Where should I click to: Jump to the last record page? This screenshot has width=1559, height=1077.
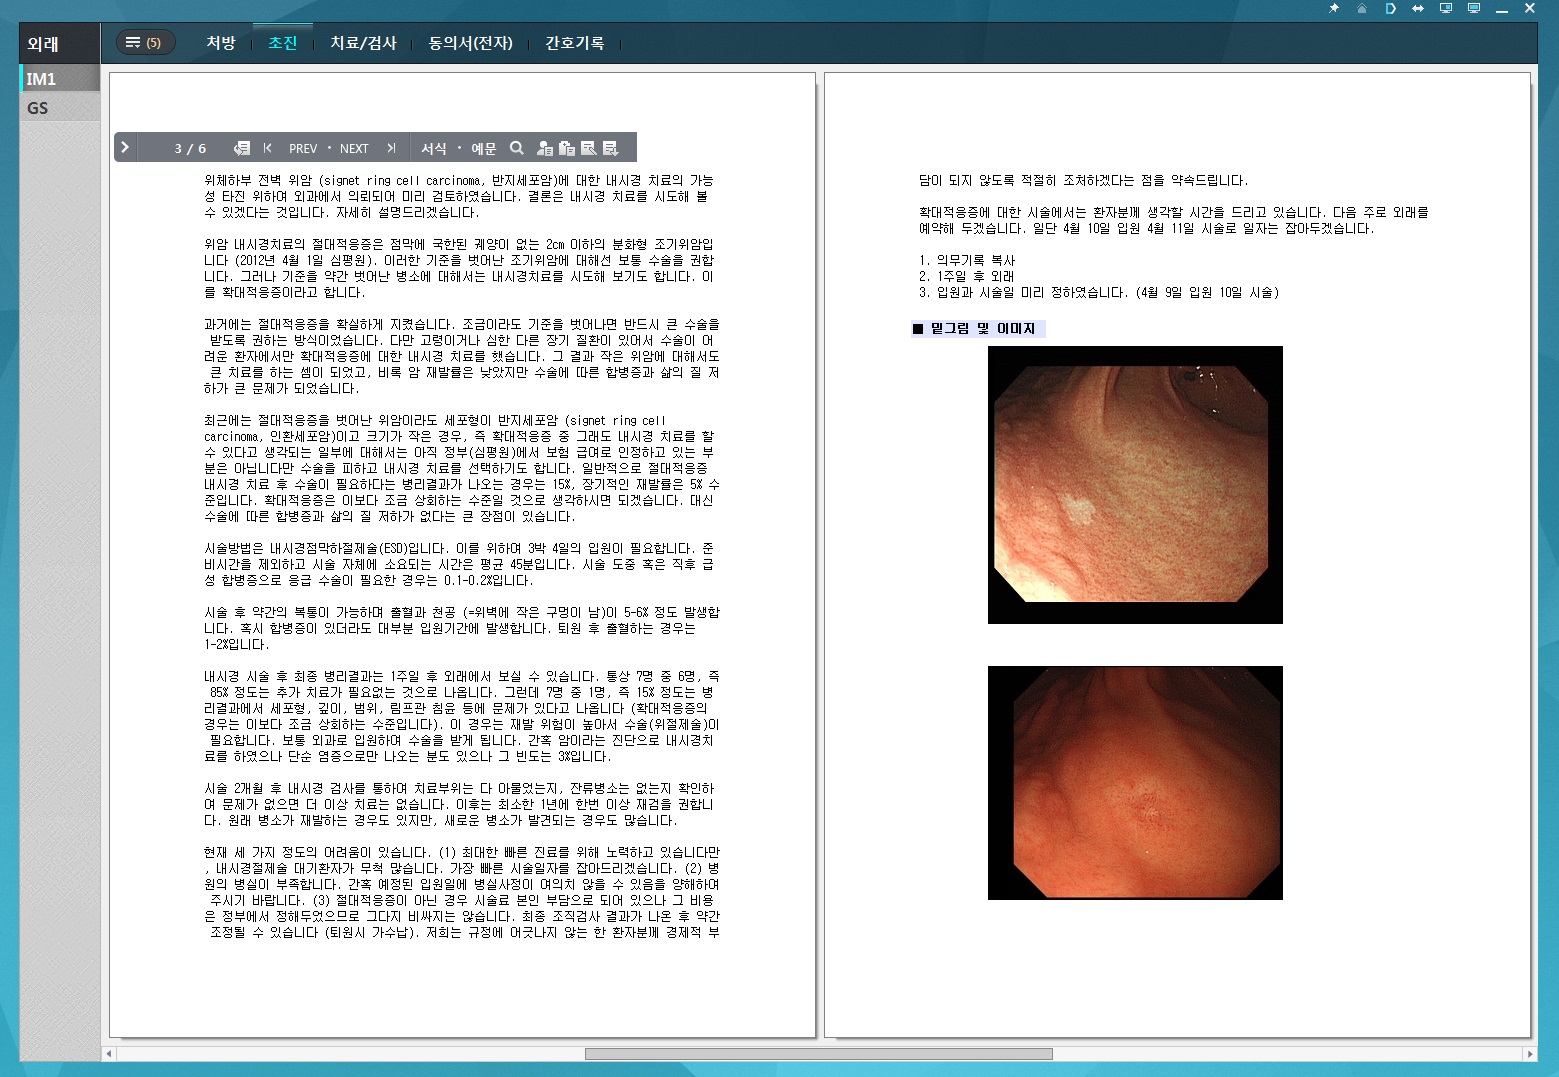coord(391,148)
